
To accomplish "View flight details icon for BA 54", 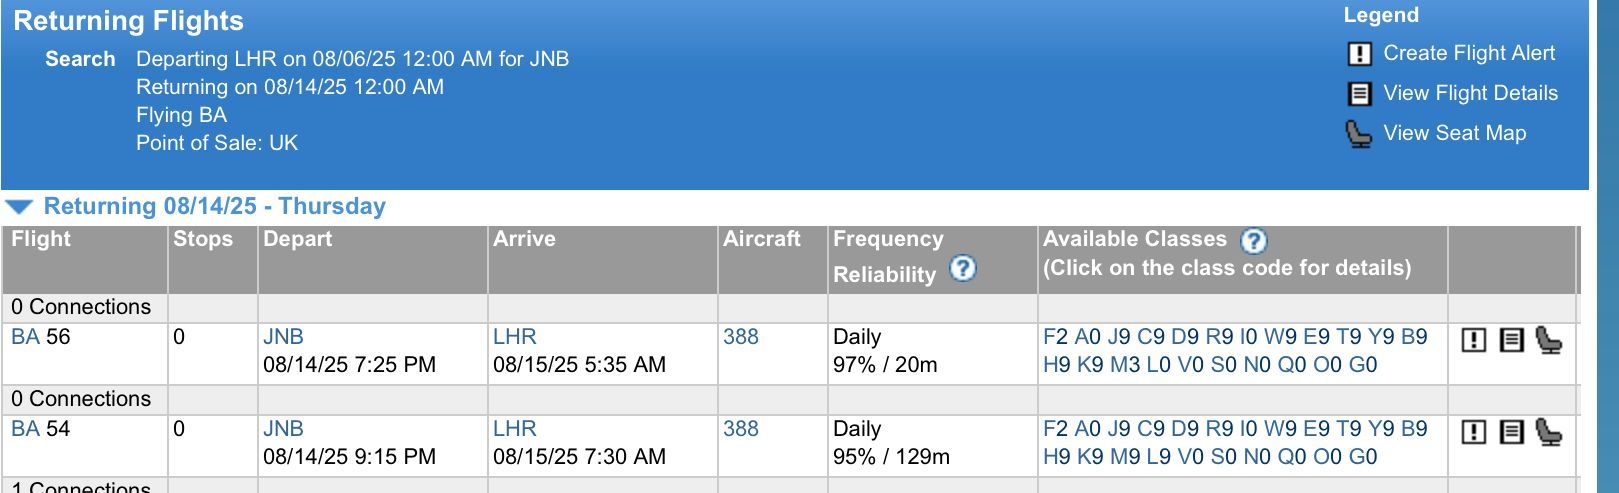I will point(1511,432).
